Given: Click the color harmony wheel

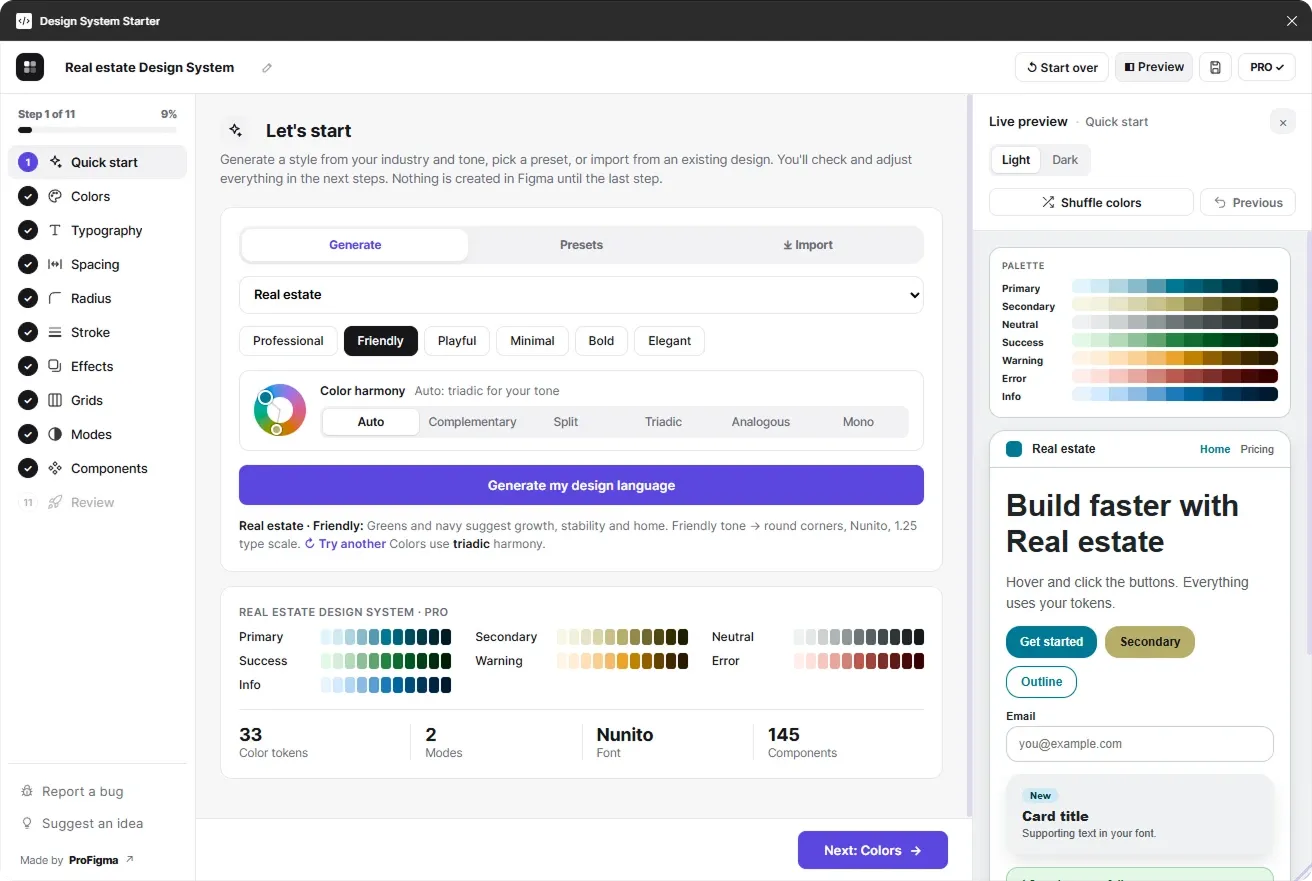Looking at the screenshot, I should pyautogui.click(x=280, y=410).
